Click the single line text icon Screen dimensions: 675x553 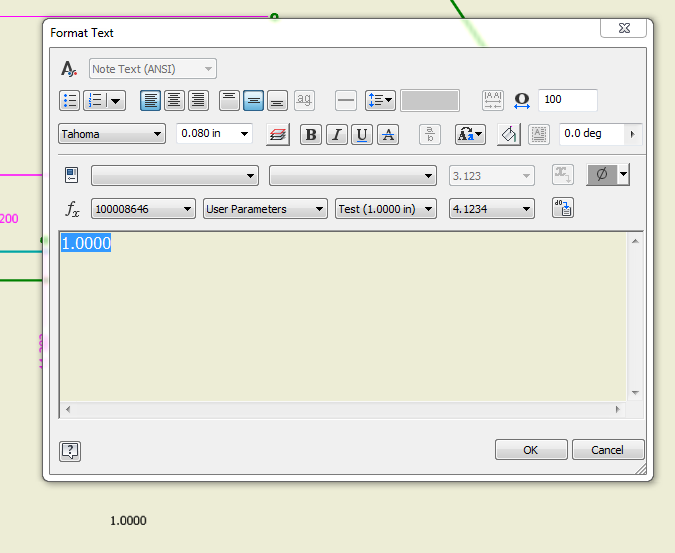(x=346, y=101)
